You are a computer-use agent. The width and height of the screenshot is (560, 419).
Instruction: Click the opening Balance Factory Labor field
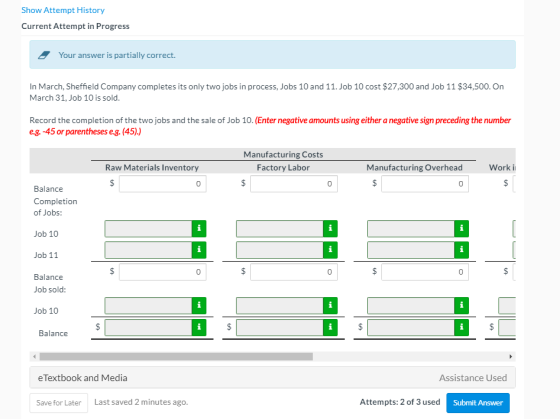pos(294,184)
